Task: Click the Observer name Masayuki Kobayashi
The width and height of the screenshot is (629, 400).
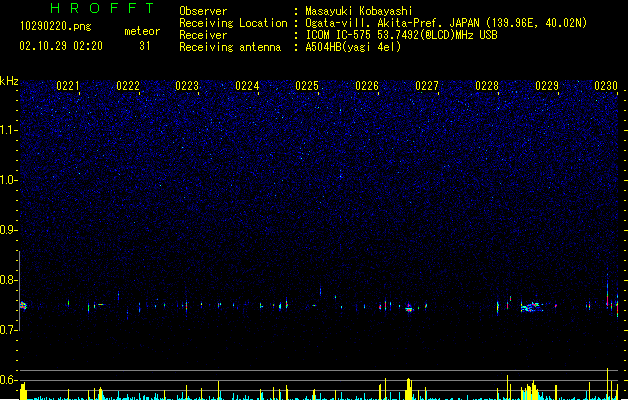Action: click(359, 11)
